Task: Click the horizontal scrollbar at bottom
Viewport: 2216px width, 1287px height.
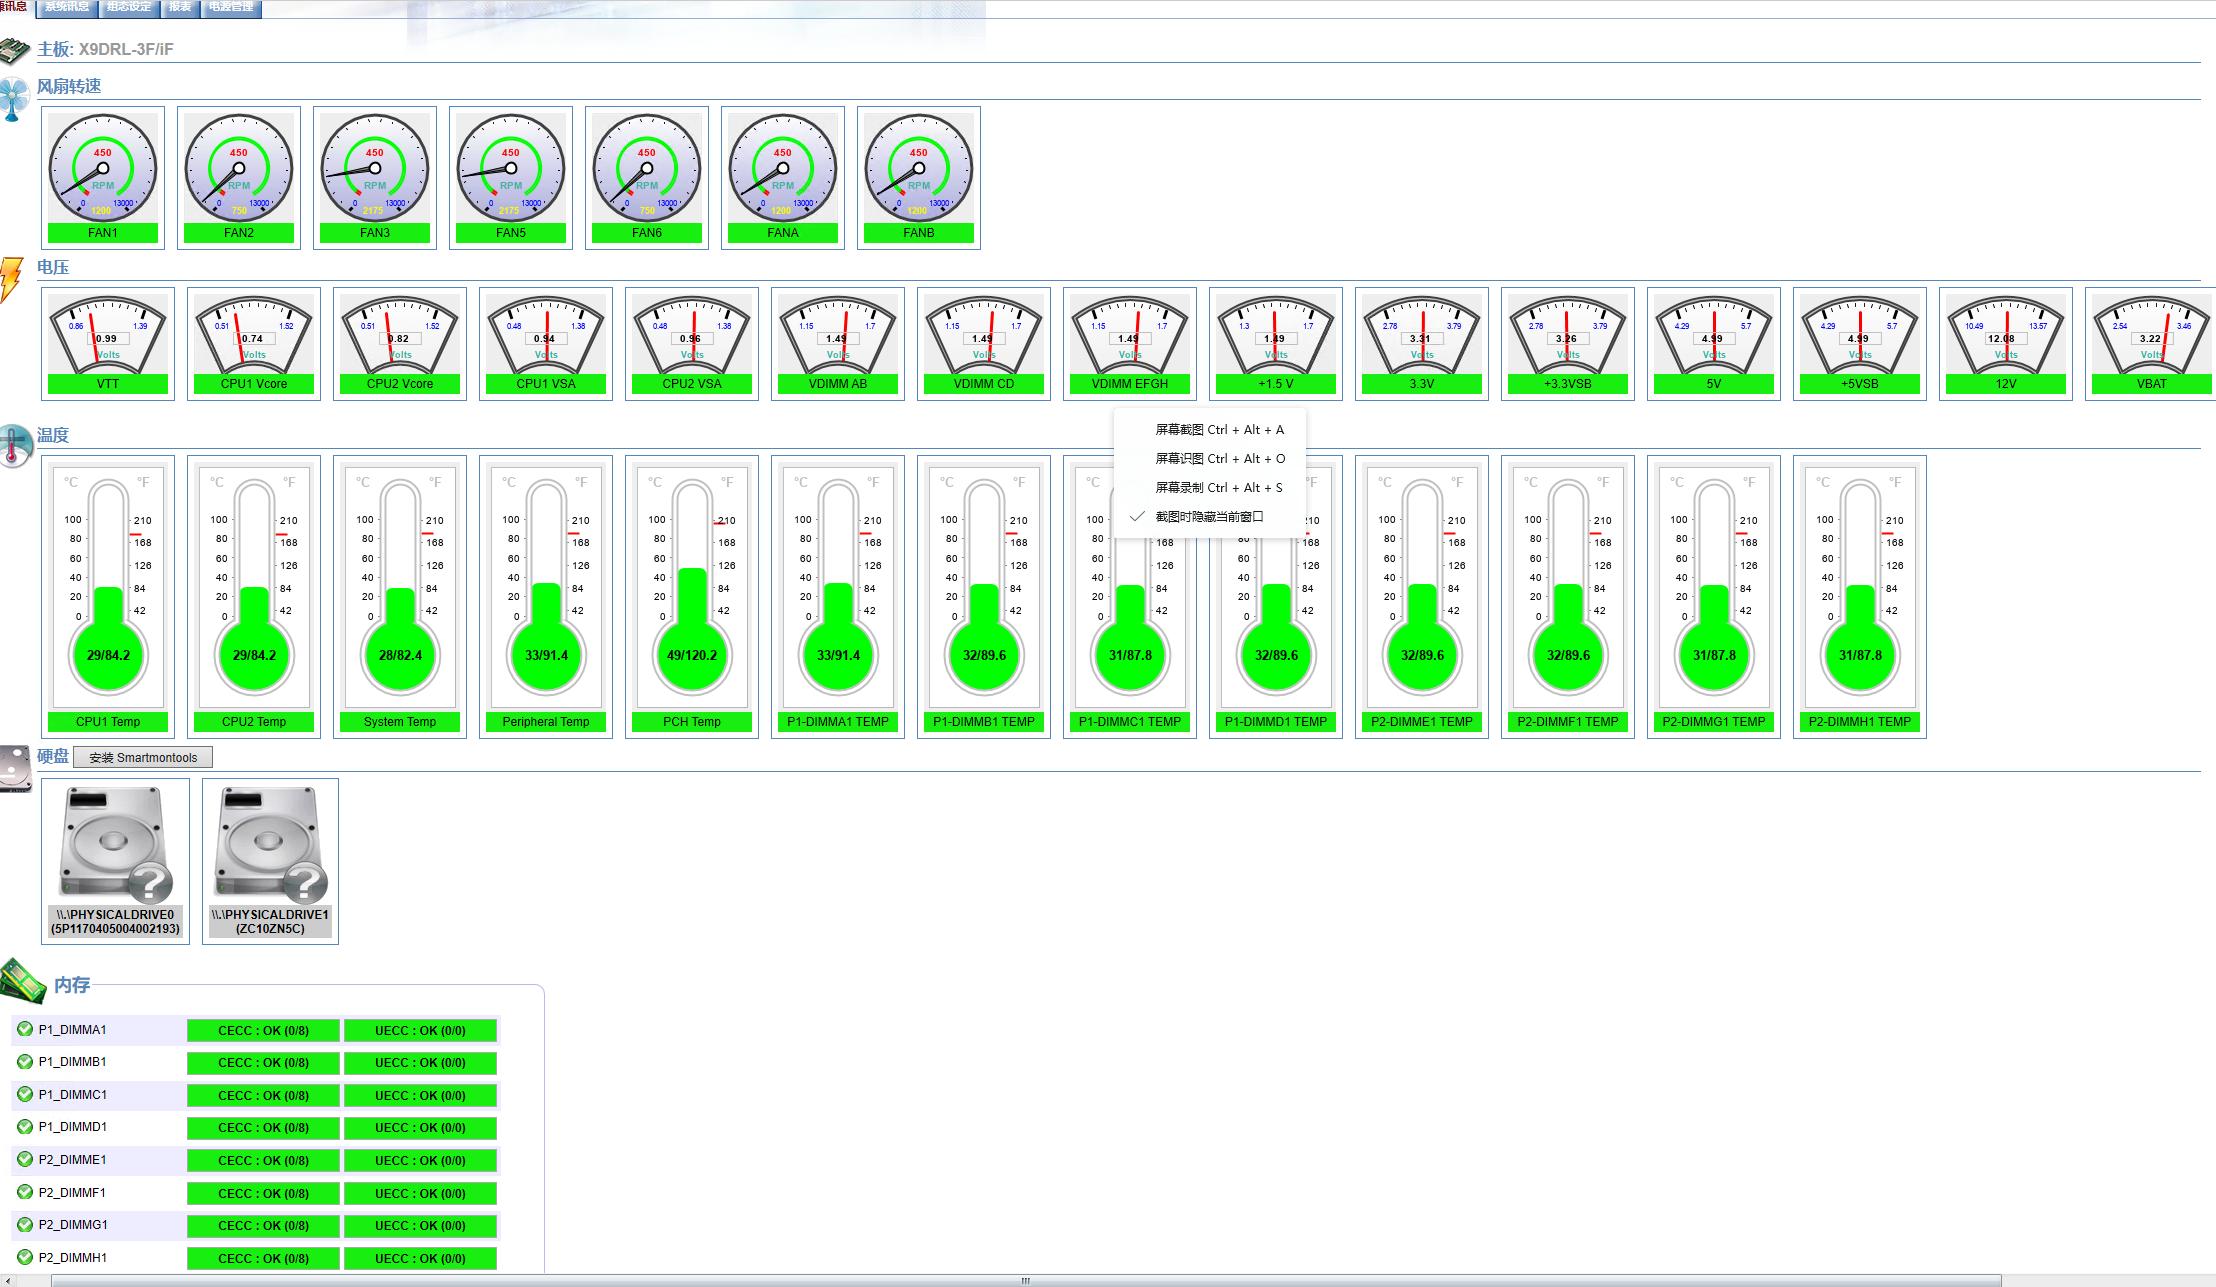Action: point(1025,1280)
